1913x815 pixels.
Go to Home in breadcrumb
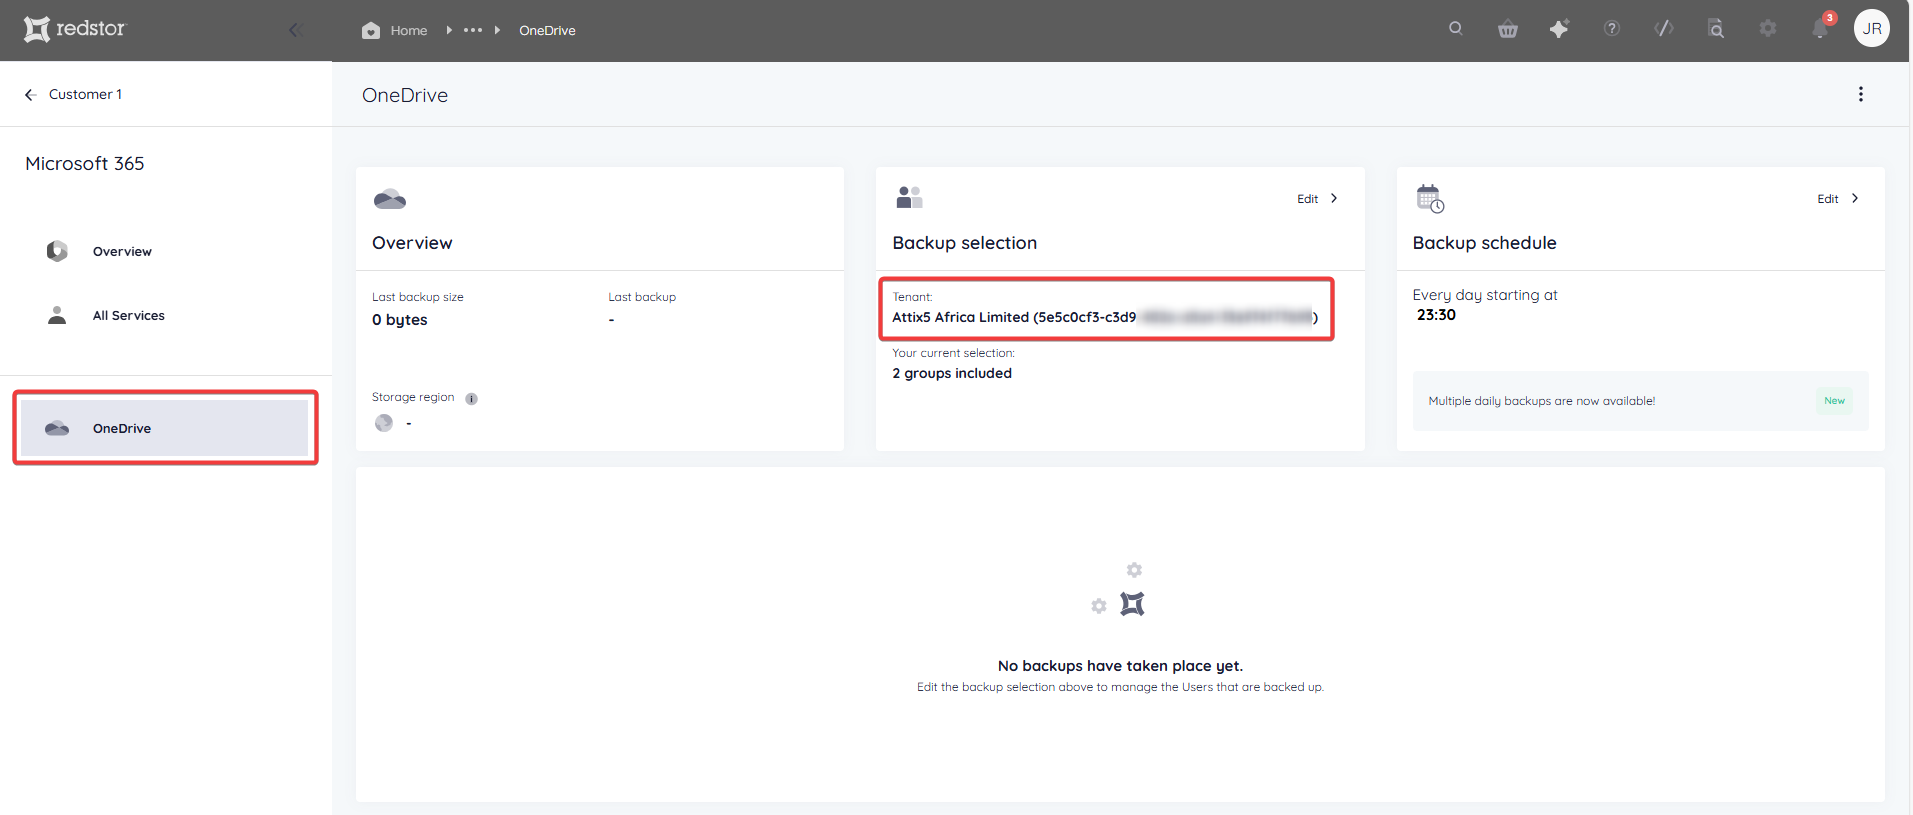(x=409, y=31)
